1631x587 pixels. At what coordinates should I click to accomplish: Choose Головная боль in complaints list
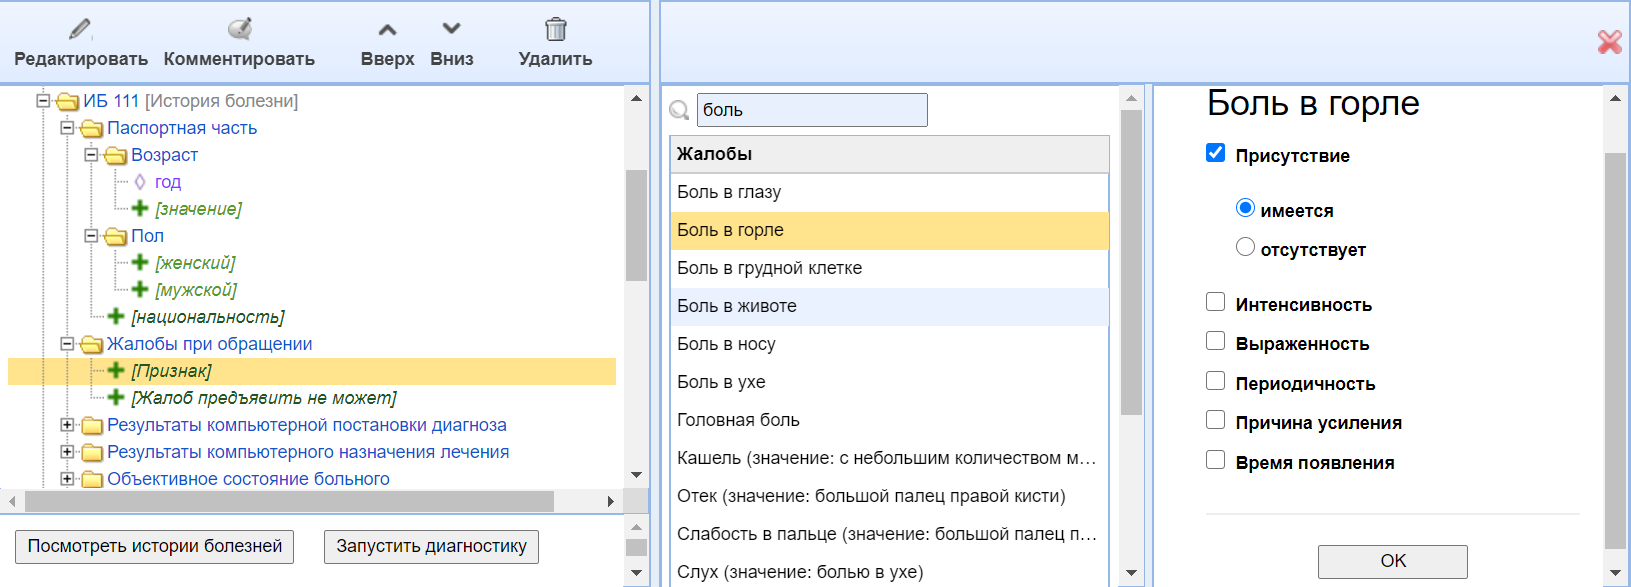pos(738,420)
